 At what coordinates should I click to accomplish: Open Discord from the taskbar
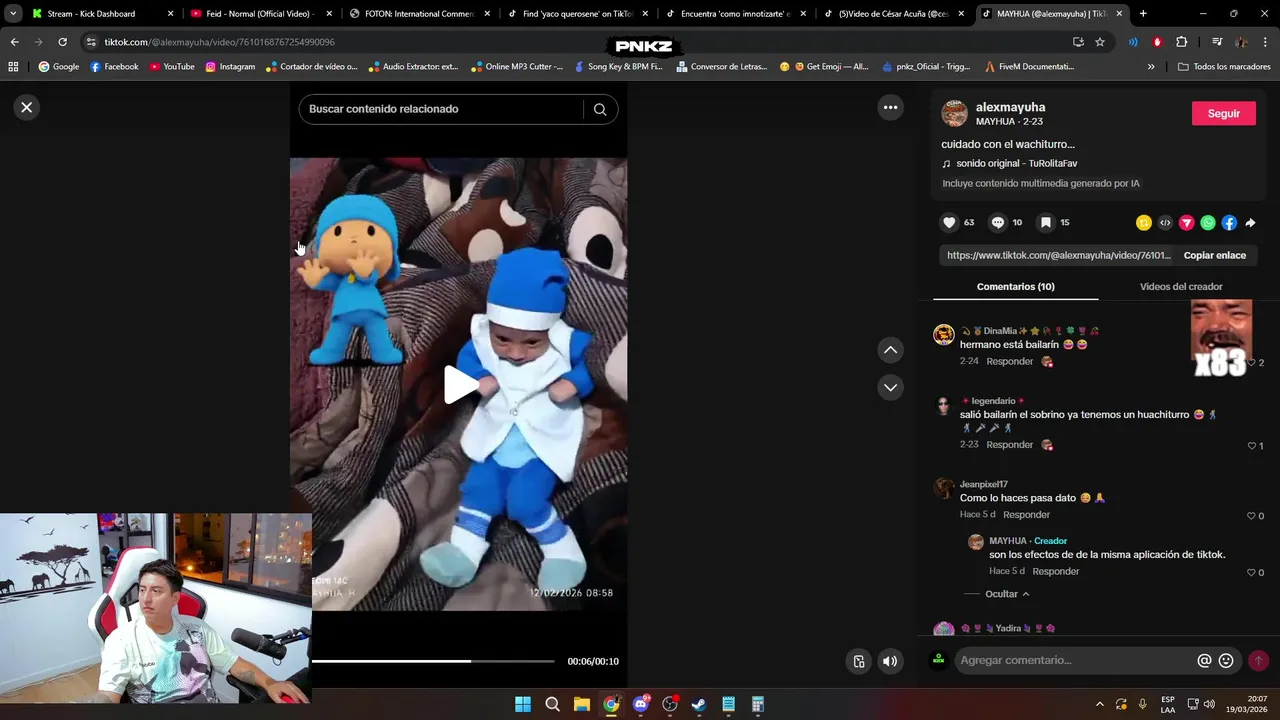click(641, 704)
